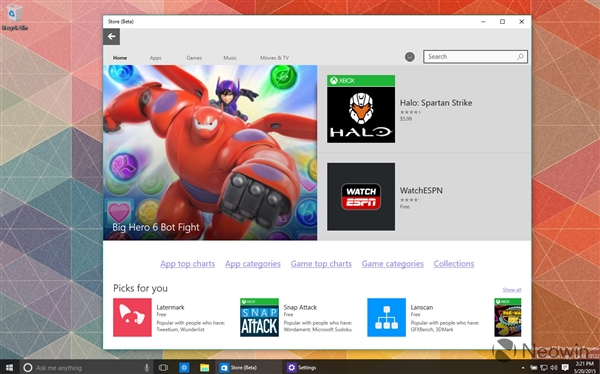The height and width of the screenshot is (374, 600).
Task: Switch to the Movies & TV tab
Action: click(274, 58)
